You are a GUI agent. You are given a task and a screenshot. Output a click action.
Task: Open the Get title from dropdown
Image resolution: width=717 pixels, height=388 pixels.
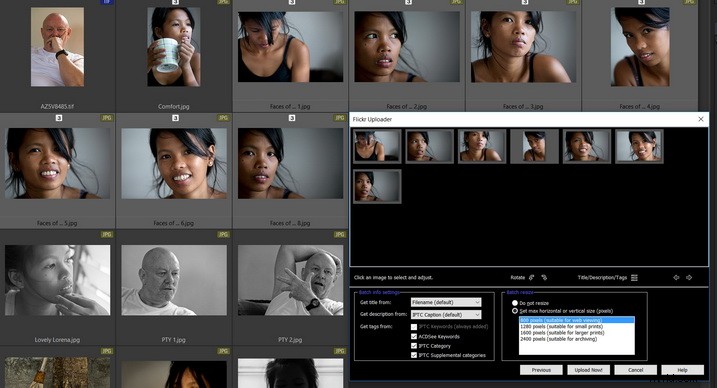pos(446,302)
